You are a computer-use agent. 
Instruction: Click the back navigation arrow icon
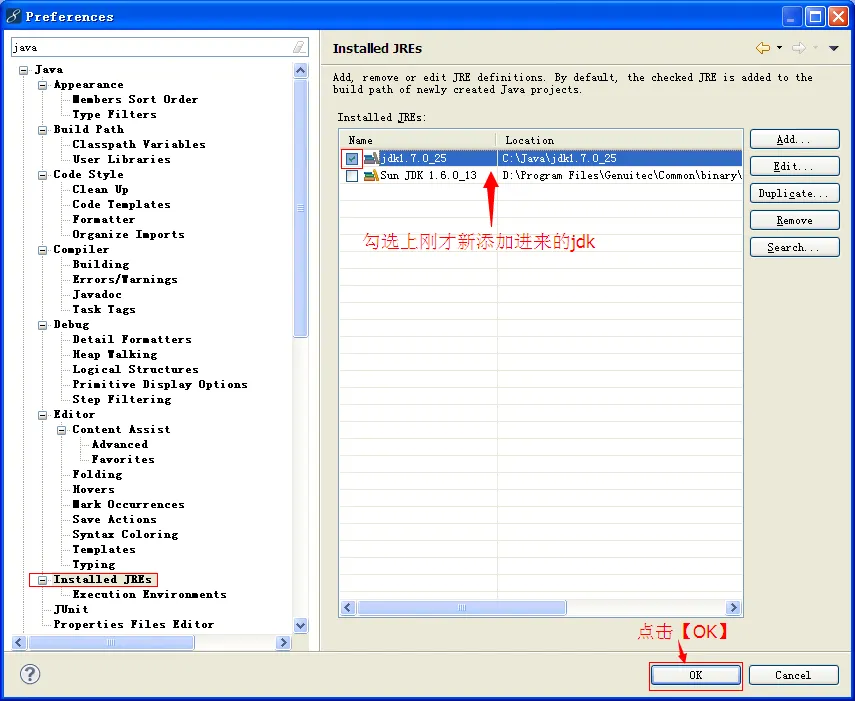[763, 48]
